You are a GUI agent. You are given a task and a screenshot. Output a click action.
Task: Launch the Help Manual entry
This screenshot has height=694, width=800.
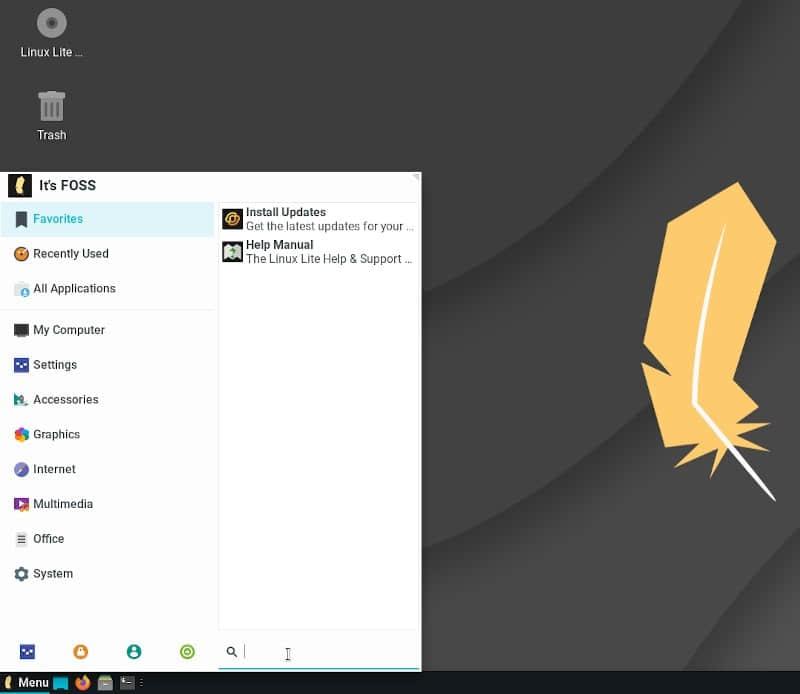pyautogui.click(x=318, y=252)
